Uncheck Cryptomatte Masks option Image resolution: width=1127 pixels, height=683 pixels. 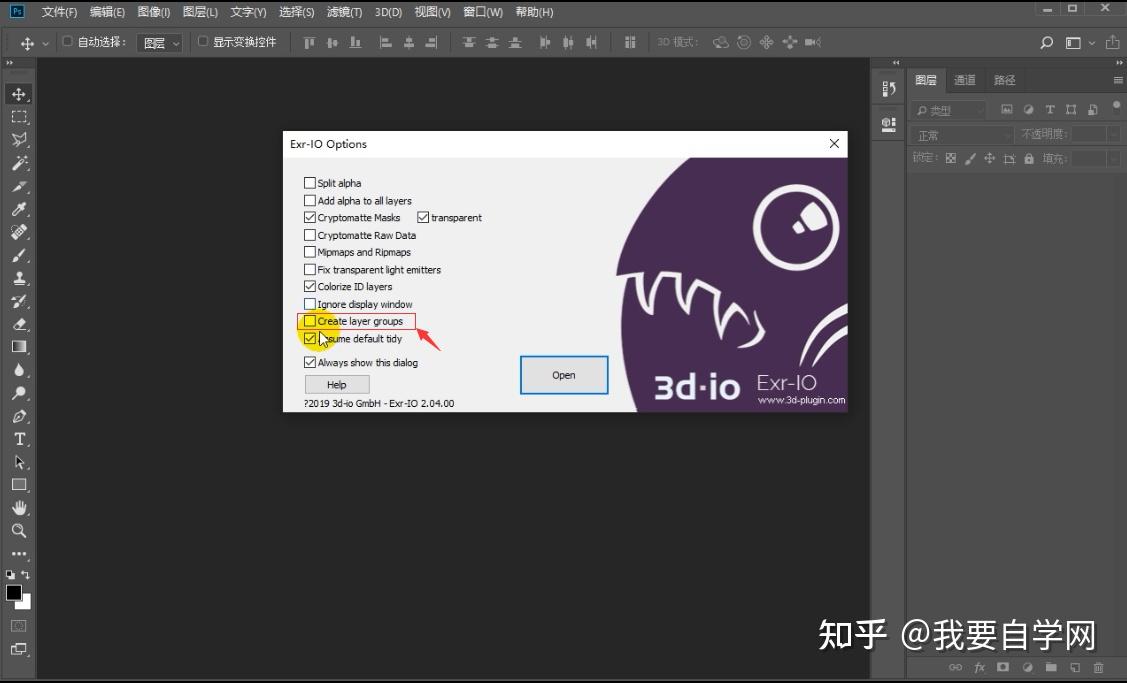(310, 218)
